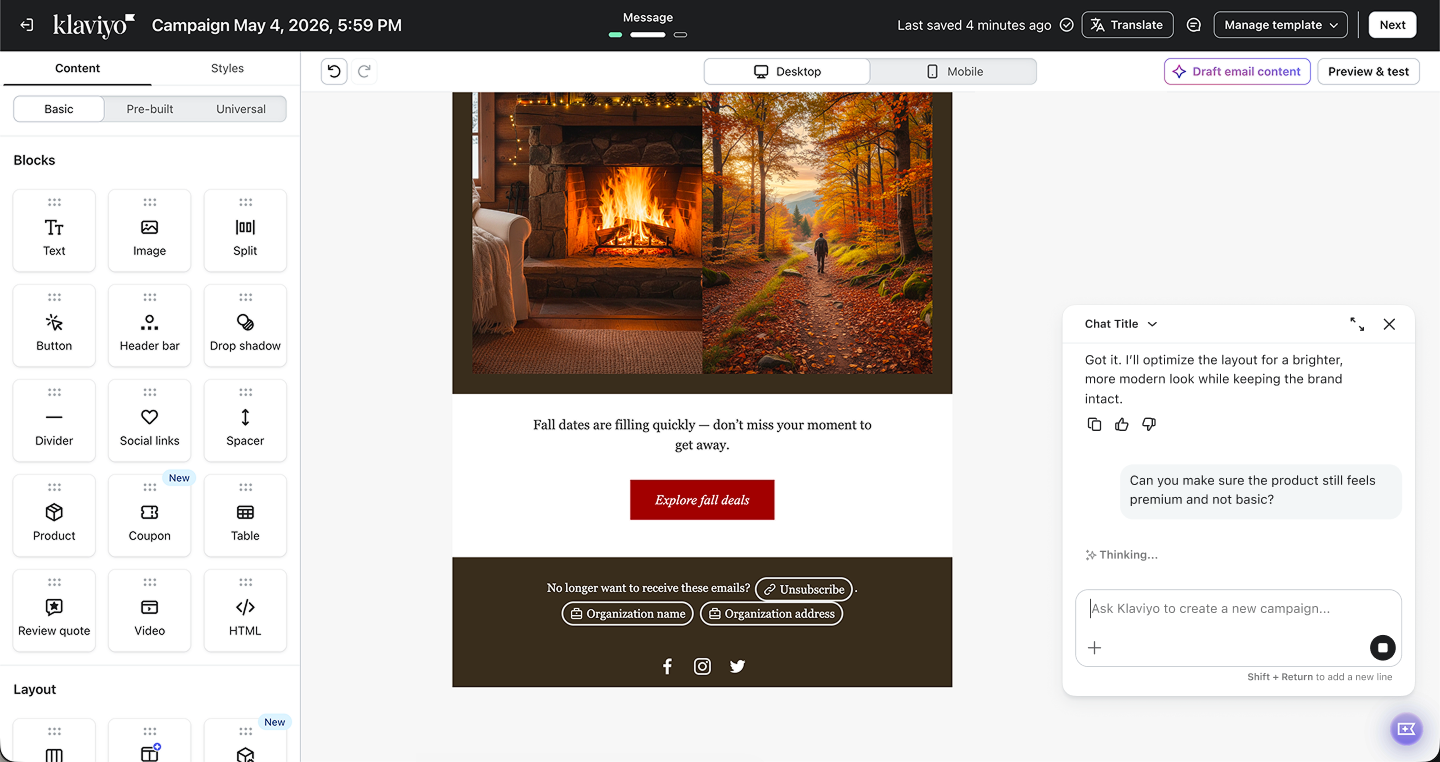This screenshot has height=762, width=1440.
Task: Click the saved checkmark status icon
Action: click(x=1066, y=25)
